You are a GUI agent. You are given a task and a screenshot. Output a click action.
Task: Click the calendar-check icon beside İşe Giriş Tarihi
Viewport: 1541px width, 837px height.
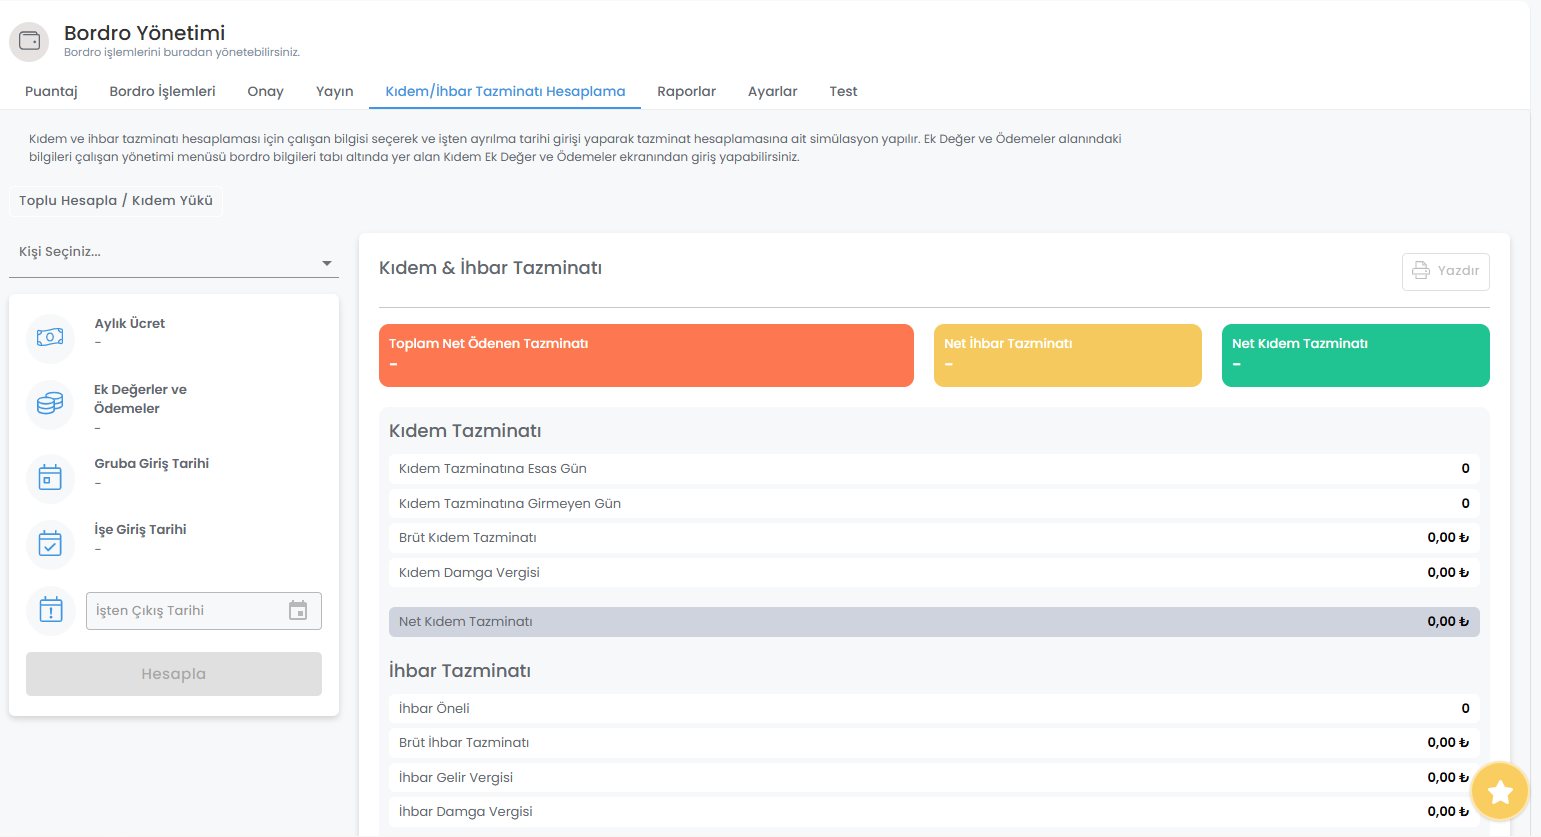[x=50, y=544]
